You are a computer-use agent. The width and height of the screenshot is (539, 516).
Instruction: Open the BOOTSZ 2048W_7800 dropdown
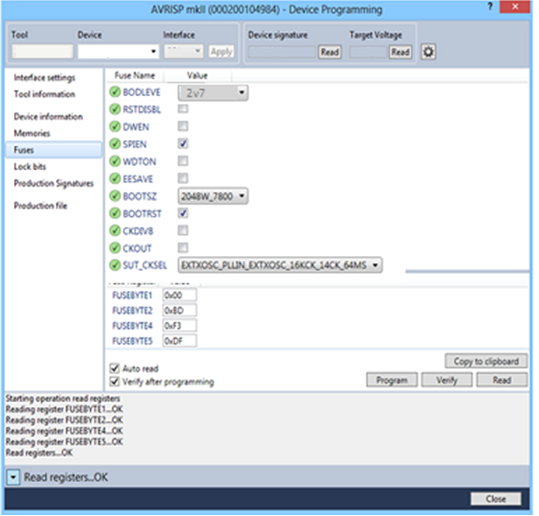(213, 196)
